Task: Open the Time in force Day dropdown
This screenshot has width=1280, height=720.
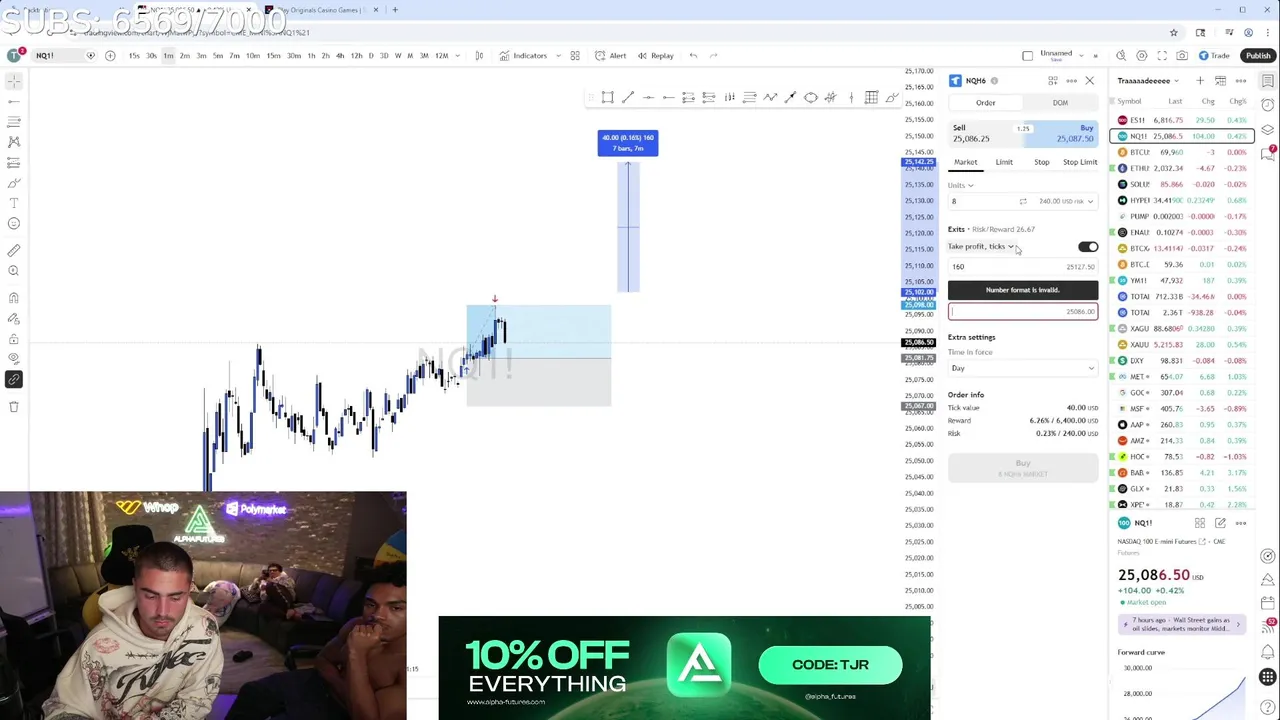Action: (x=1022, y=368)
